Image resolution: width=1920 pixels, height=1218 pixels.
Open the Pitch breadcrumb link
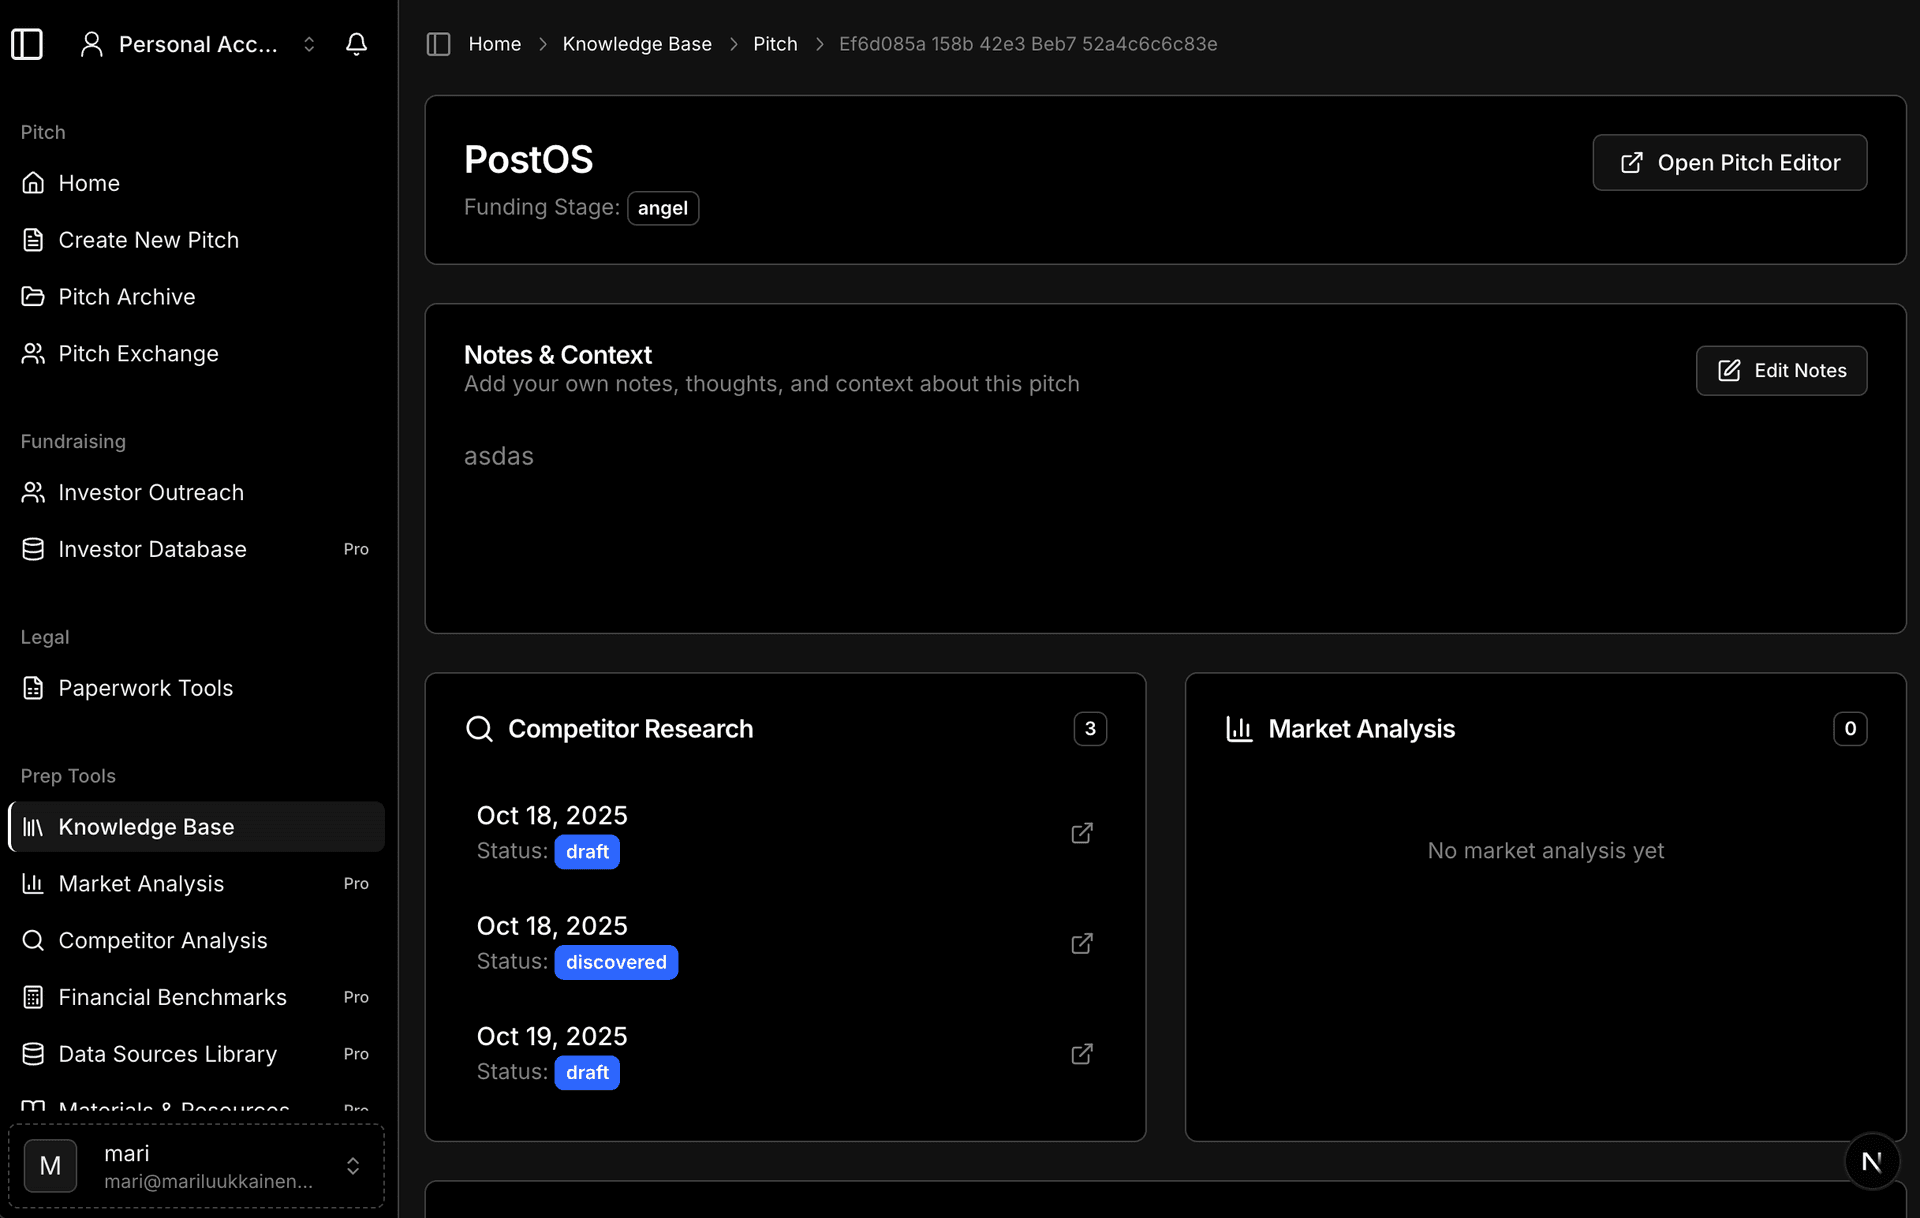tap(775, 44)
